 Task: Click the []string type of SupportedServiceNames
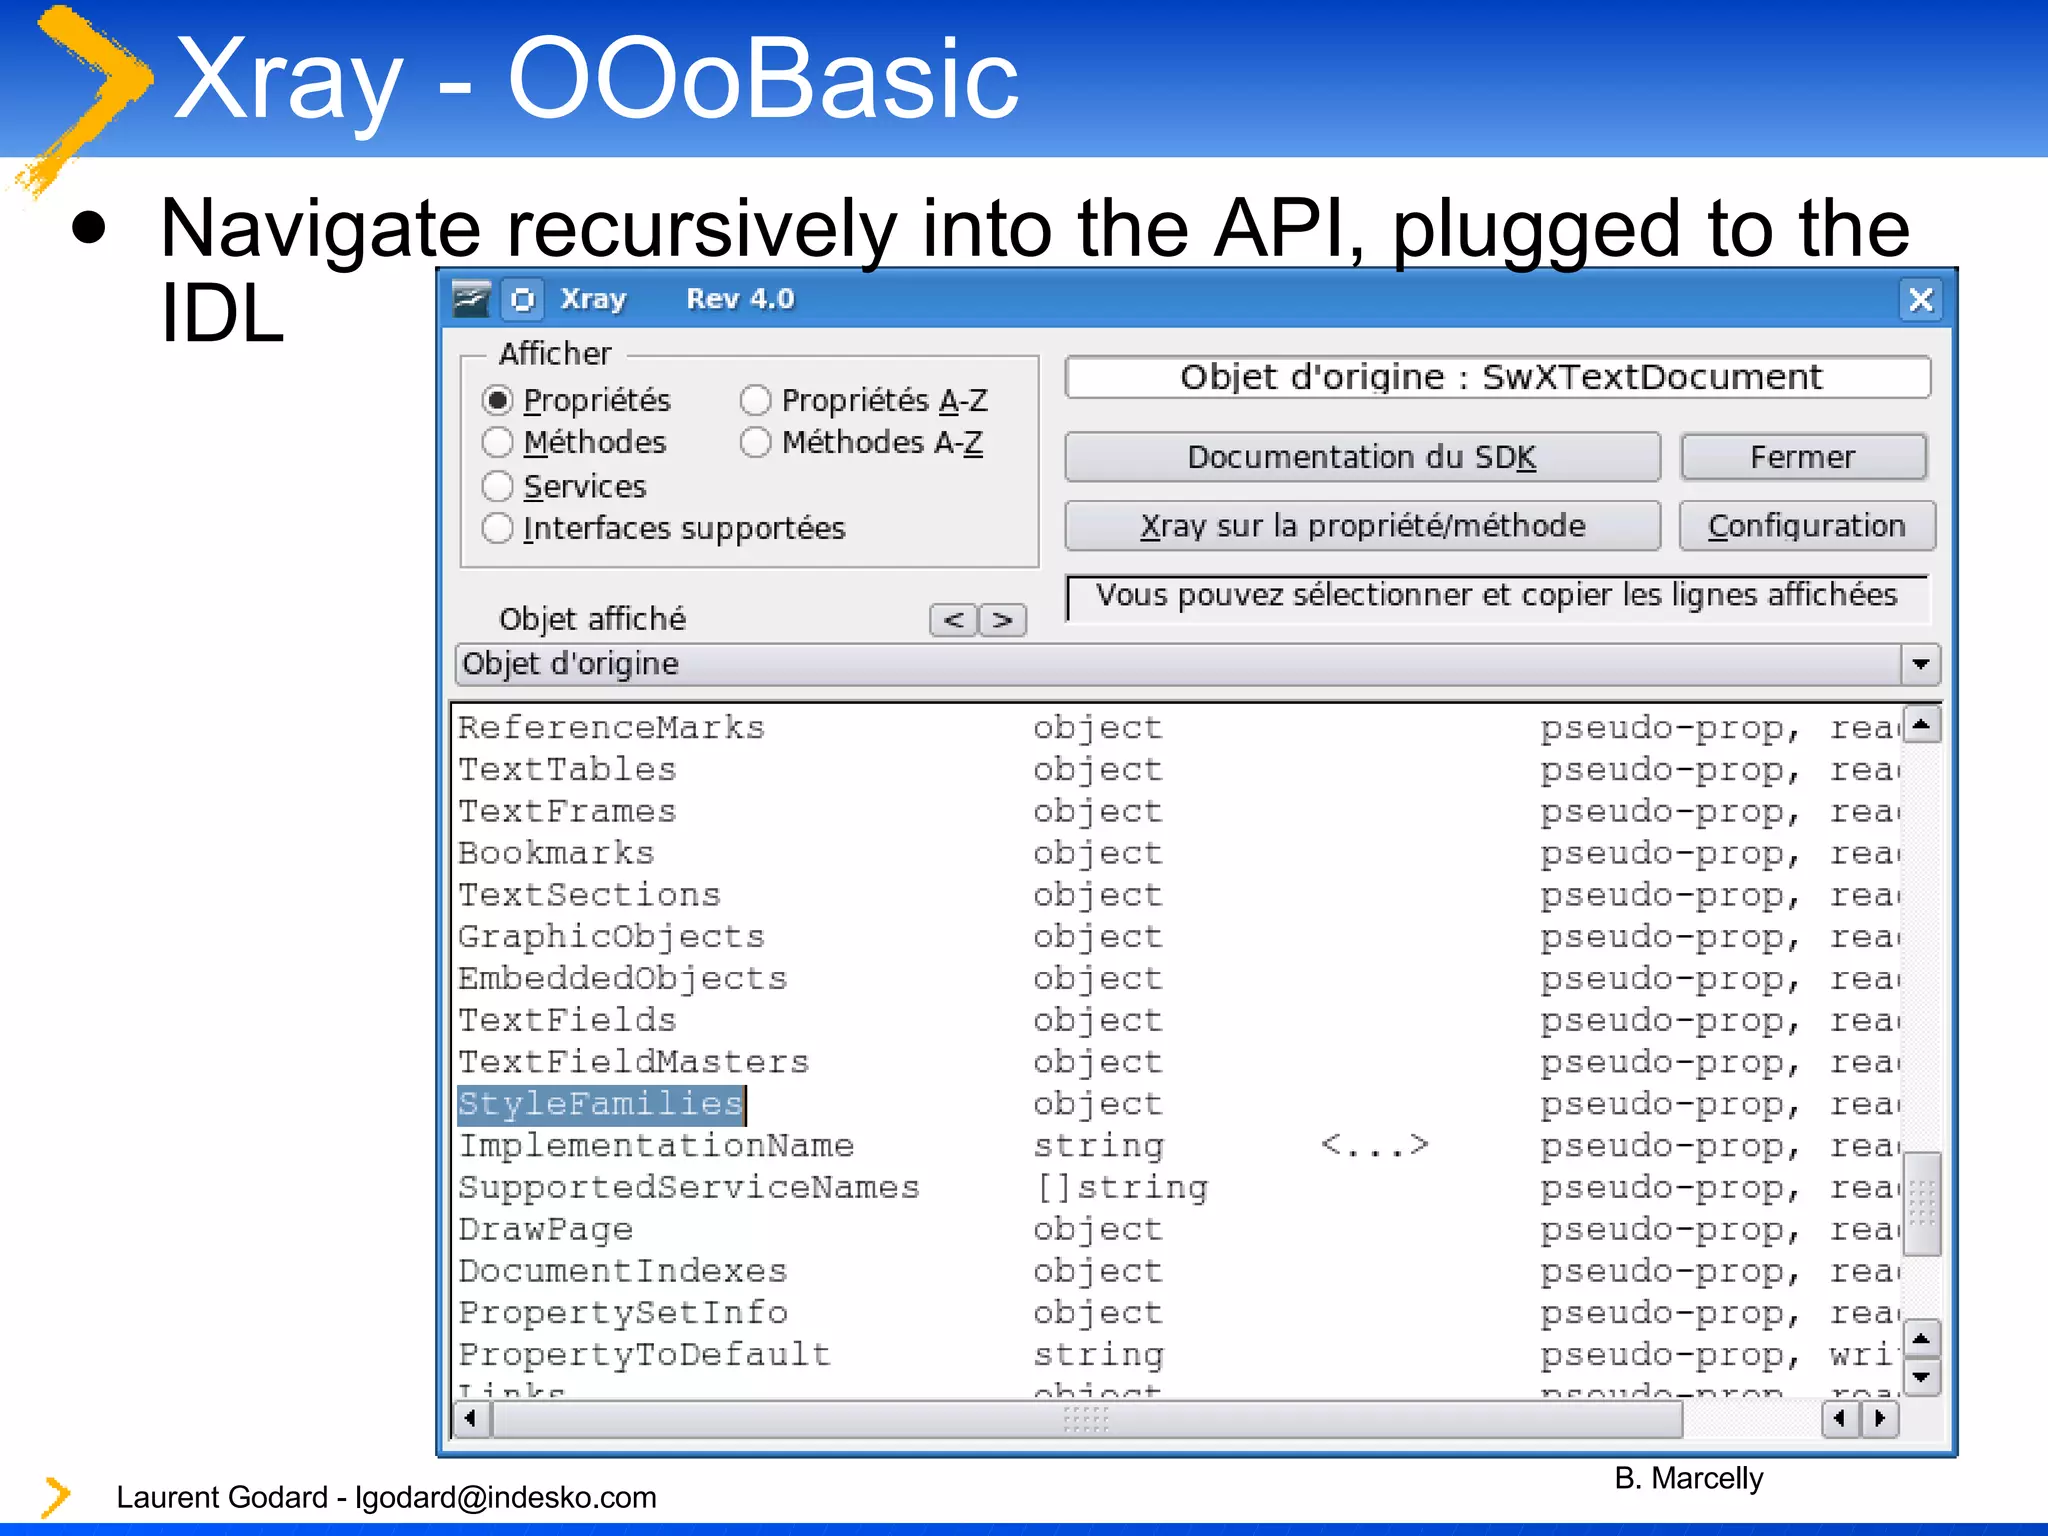point(1121,1188)
